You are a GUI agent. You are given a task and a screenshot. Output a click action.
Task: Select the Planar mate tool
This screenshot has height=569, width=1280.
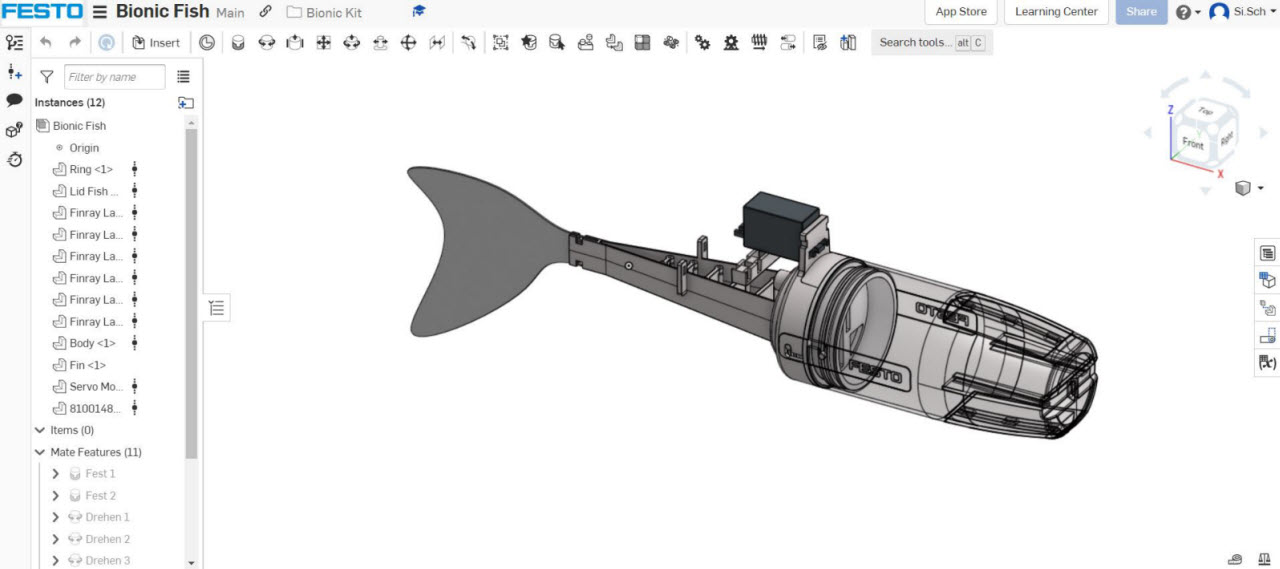pyautogui.click(x=323, y=43)
